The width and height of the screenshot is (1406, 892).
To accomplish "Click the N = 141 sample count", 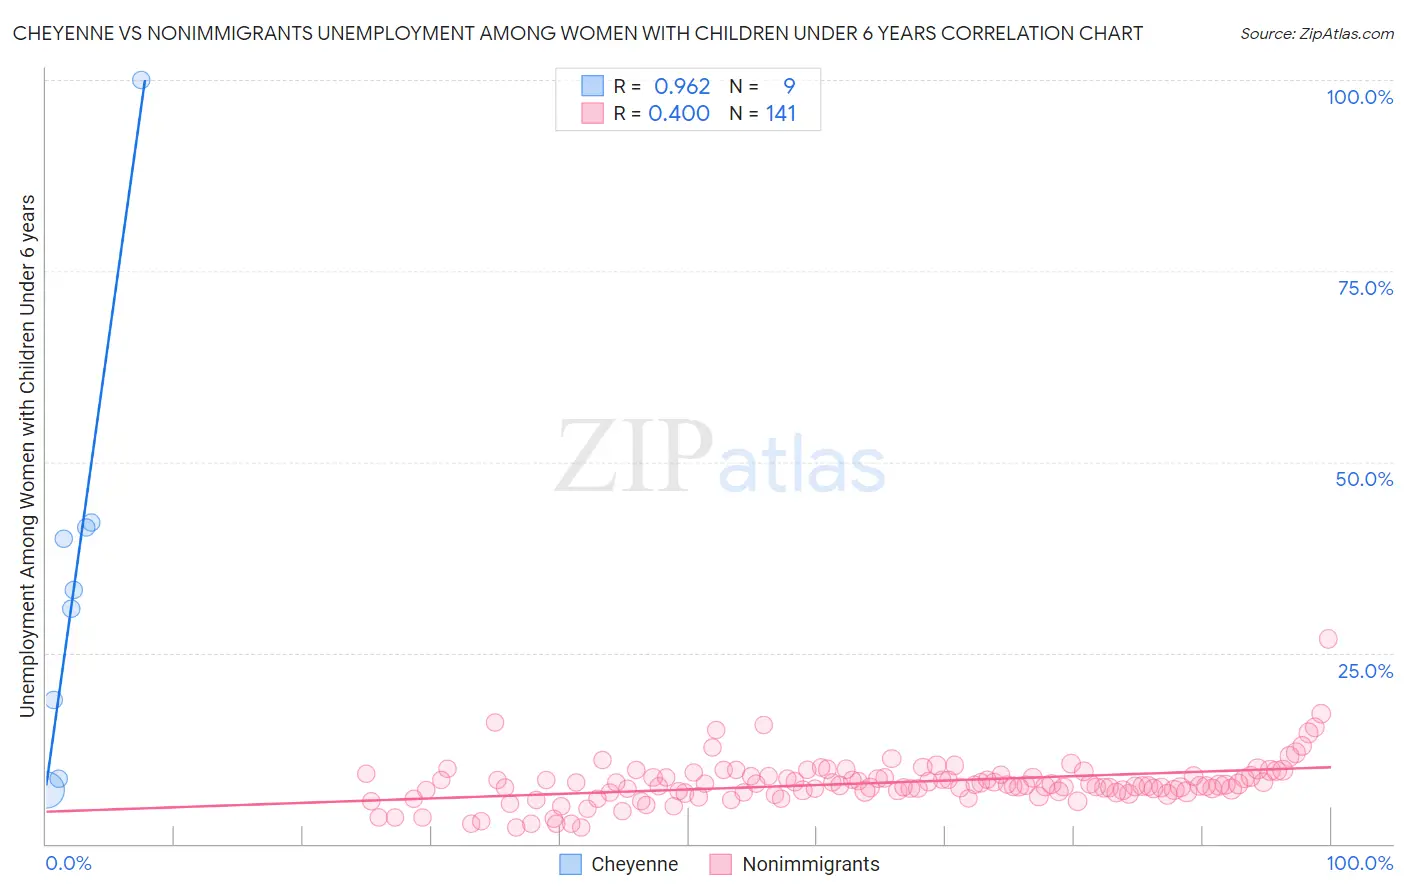I will click(x=763, y=113).
